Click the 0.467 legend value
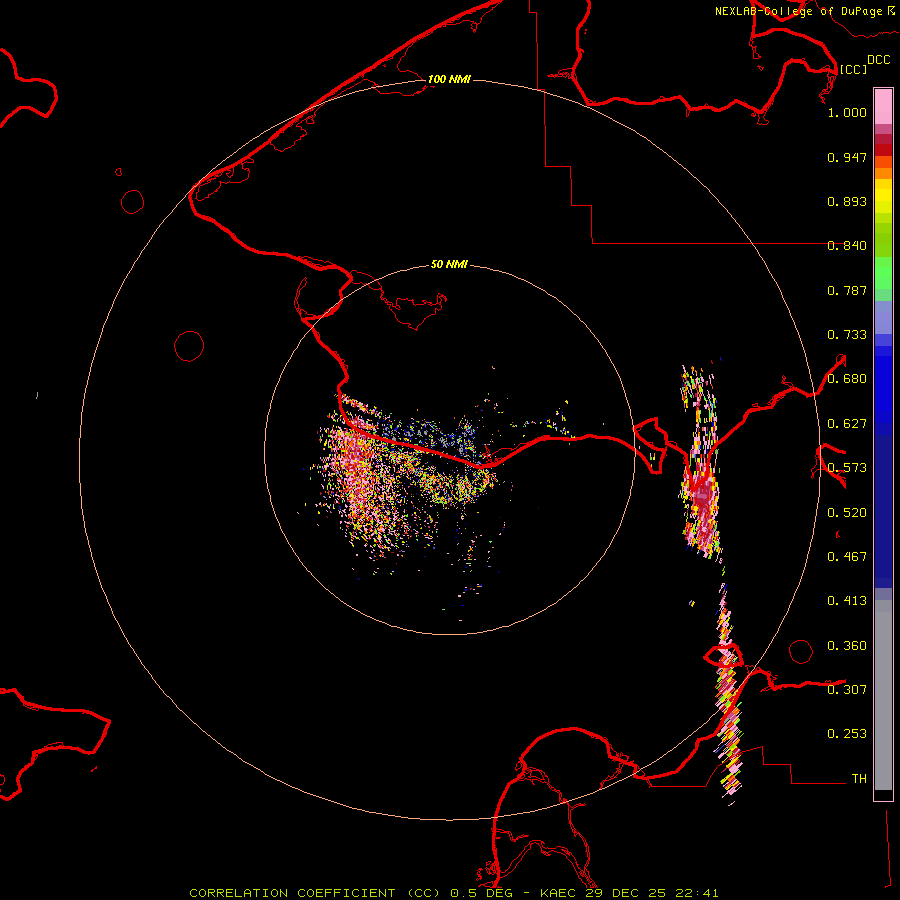 click(x=847, y=557)
